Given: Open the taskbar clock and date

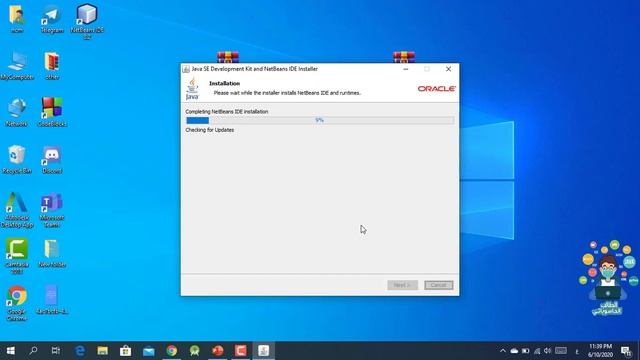Looking at the screenshot, I should pos(600,351).
